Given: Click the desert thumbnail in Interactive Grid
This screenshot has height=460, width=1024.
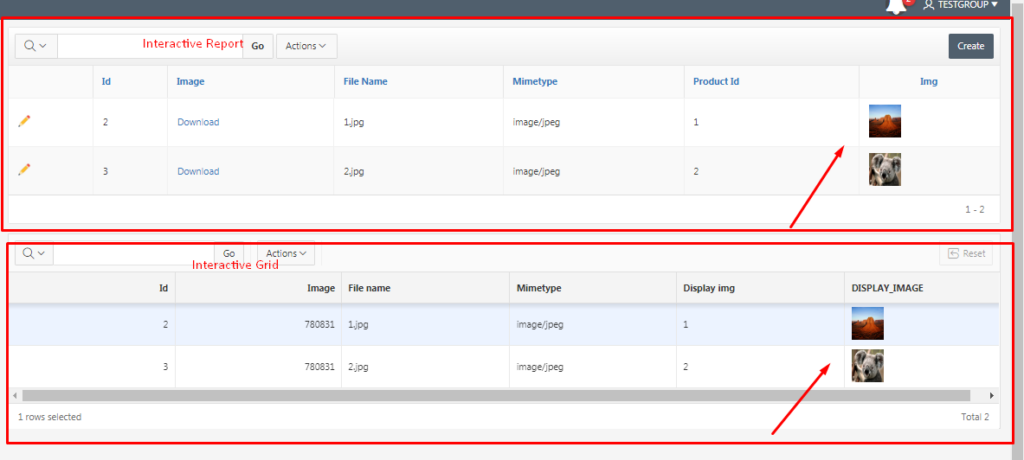Looking at the screenshot, I should tap(867, 323).
